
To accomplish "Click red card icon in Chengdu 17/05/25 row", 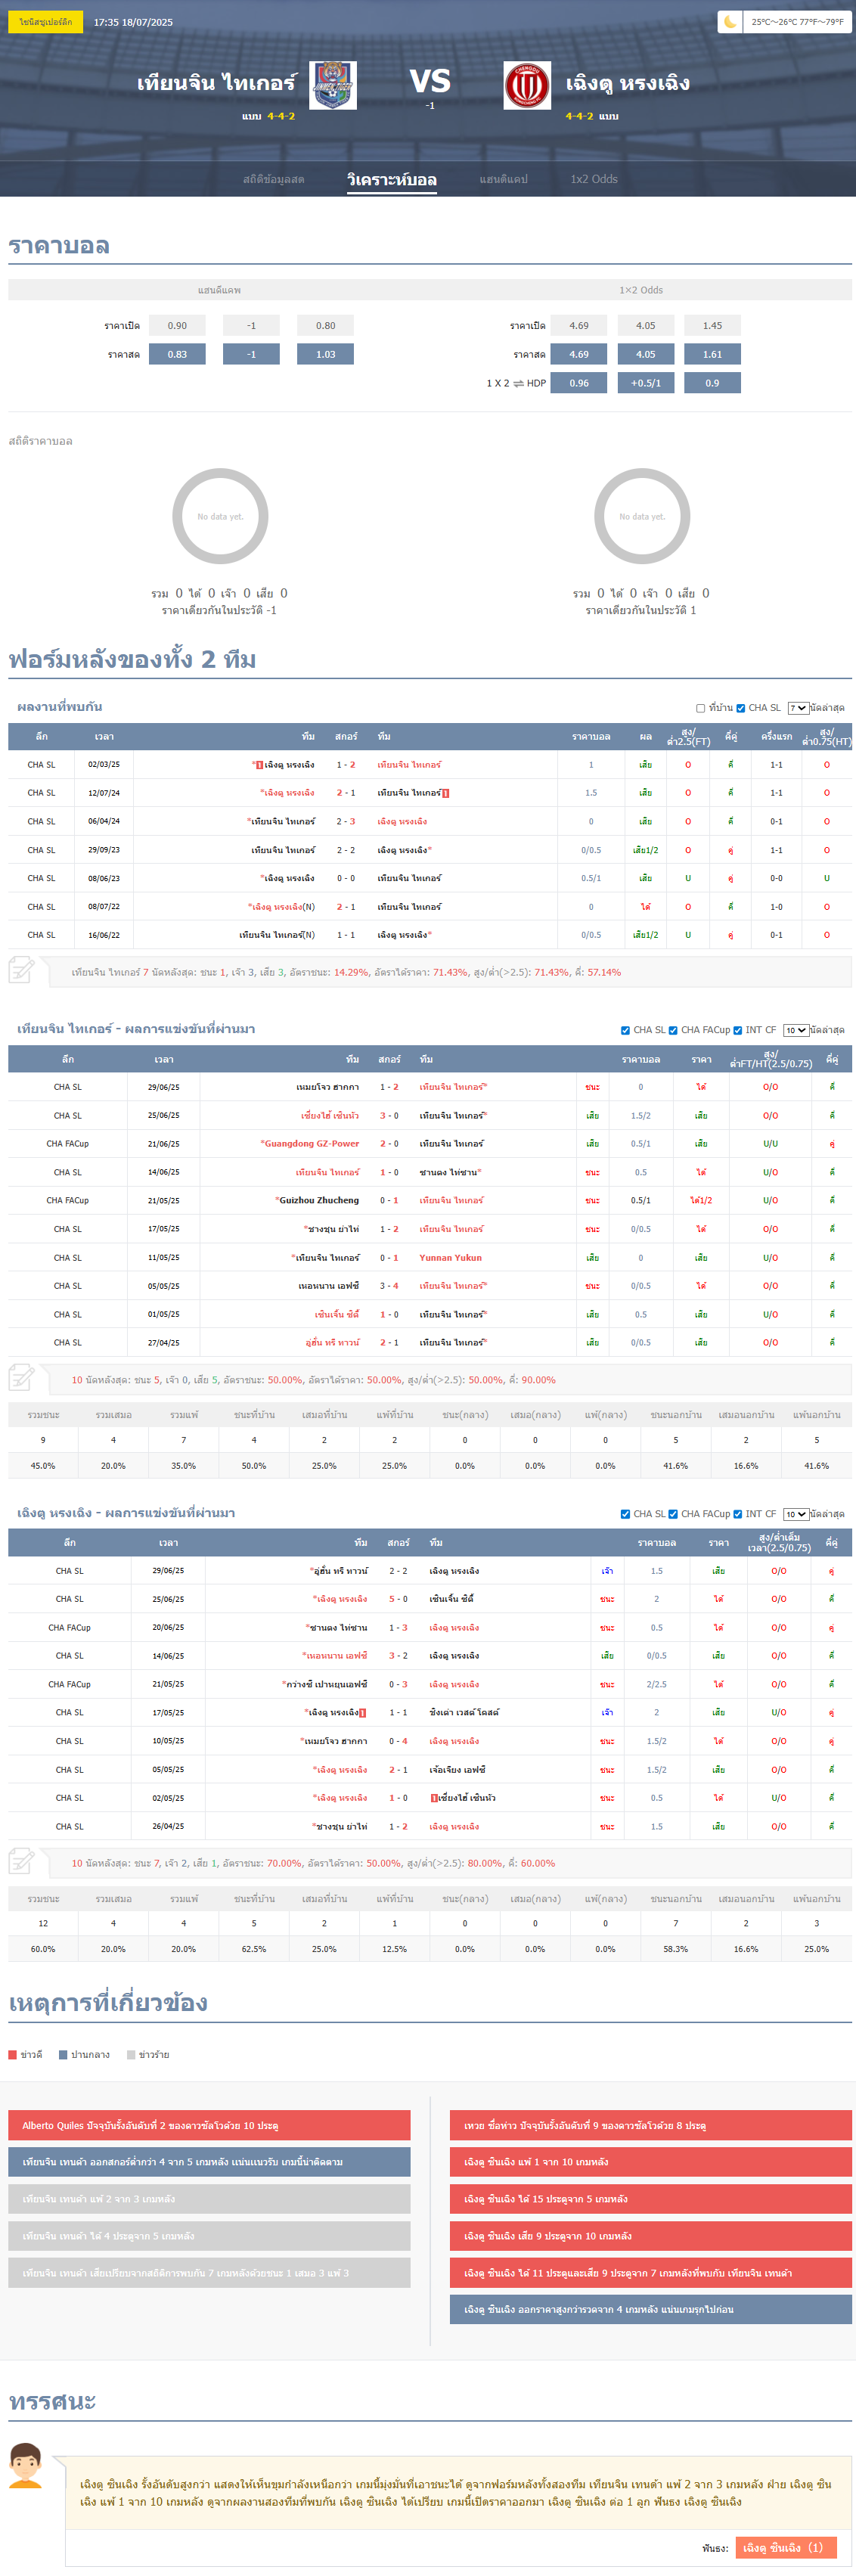I will click(x=362, y=1713).
